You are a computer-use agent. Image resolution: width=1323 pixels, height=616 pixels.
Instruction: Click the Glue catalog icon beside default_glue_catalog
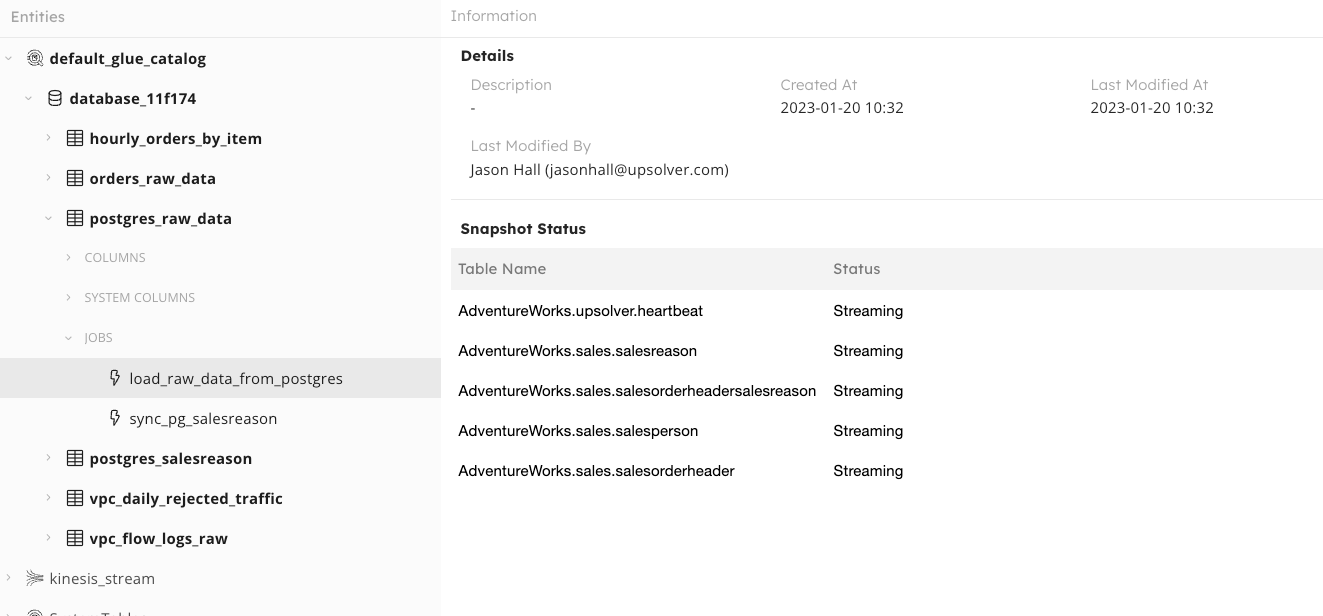pos(35,58)
